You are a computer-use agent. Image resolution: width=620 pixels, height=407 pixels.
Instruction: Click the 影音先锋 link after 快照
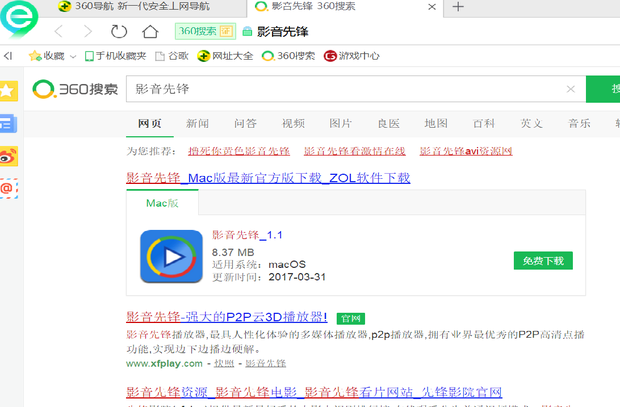[265, 363]
